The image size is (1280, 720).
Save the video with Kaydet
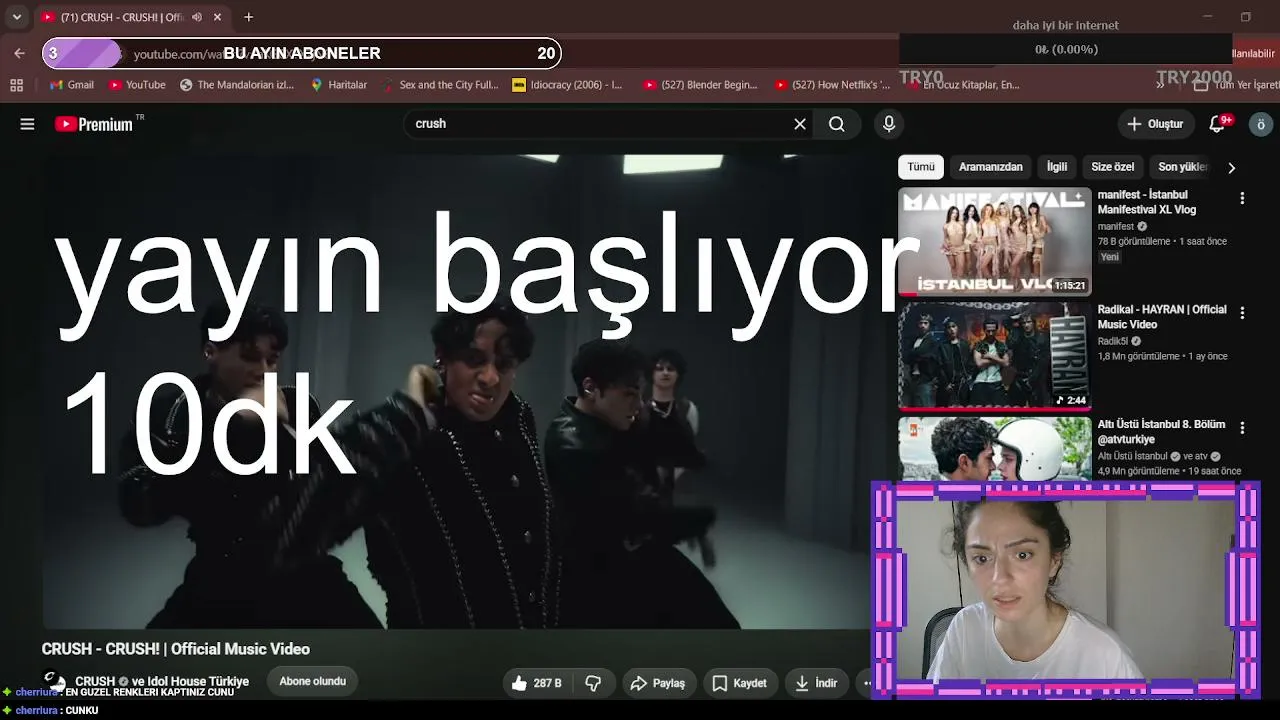tap(740, 683)
